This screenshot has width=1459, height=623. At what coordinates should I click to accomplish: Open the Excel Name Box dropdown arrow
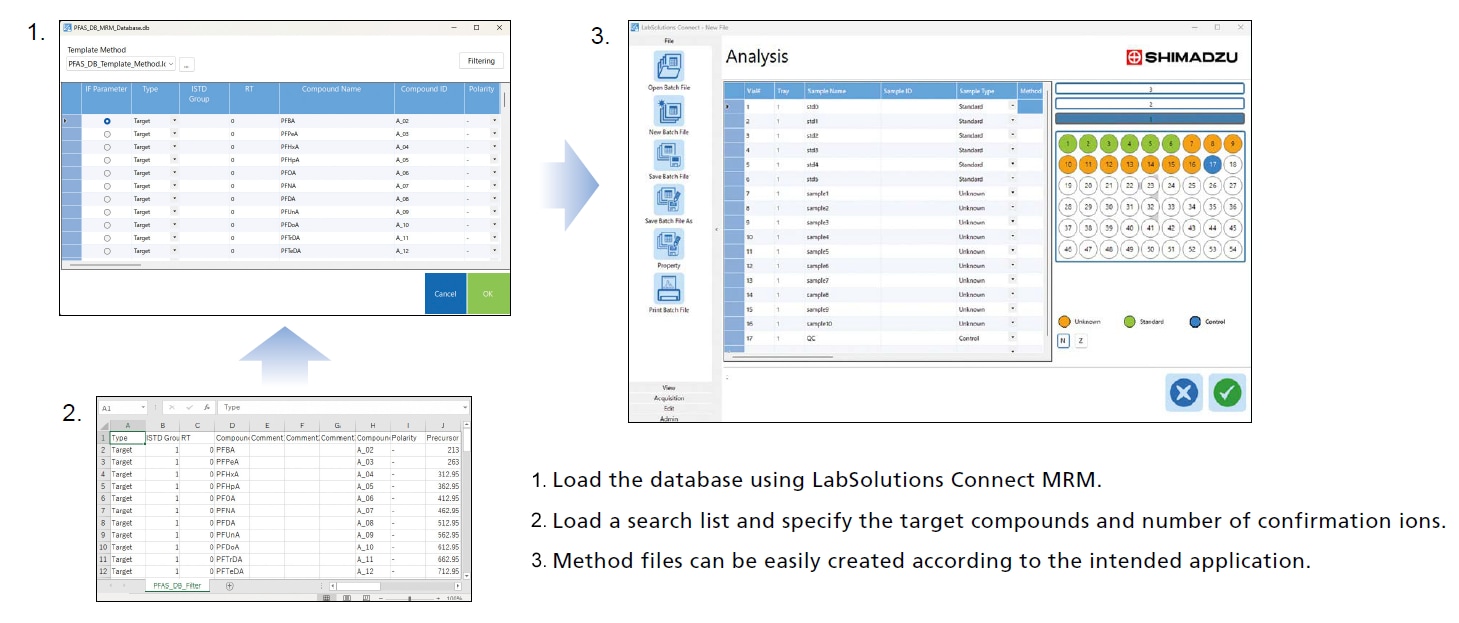pyautogui.click(x=144, y=408)
